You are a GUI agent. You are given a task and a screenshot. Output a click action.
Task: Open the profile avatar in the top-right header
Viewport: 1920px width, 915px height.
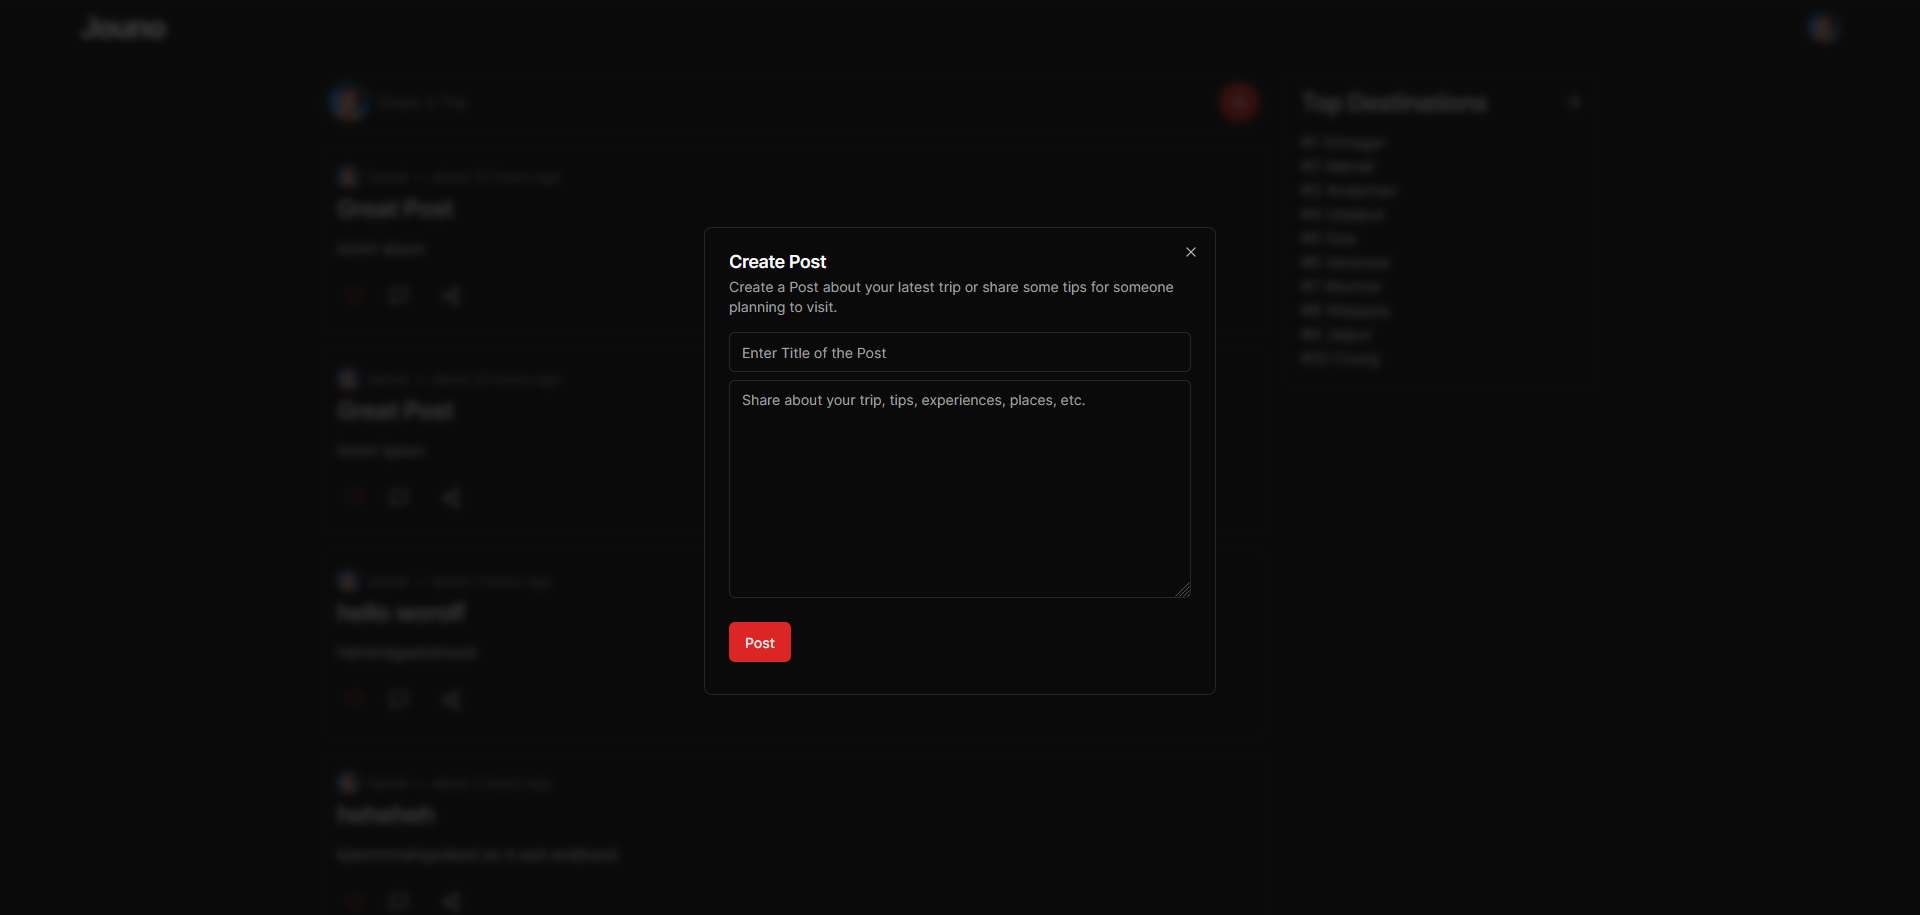pos(1823,28)
